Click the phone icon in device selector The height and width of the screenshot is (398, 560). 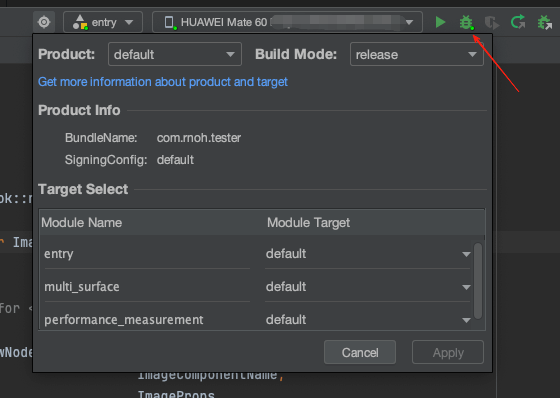click(x=170, y=23)
